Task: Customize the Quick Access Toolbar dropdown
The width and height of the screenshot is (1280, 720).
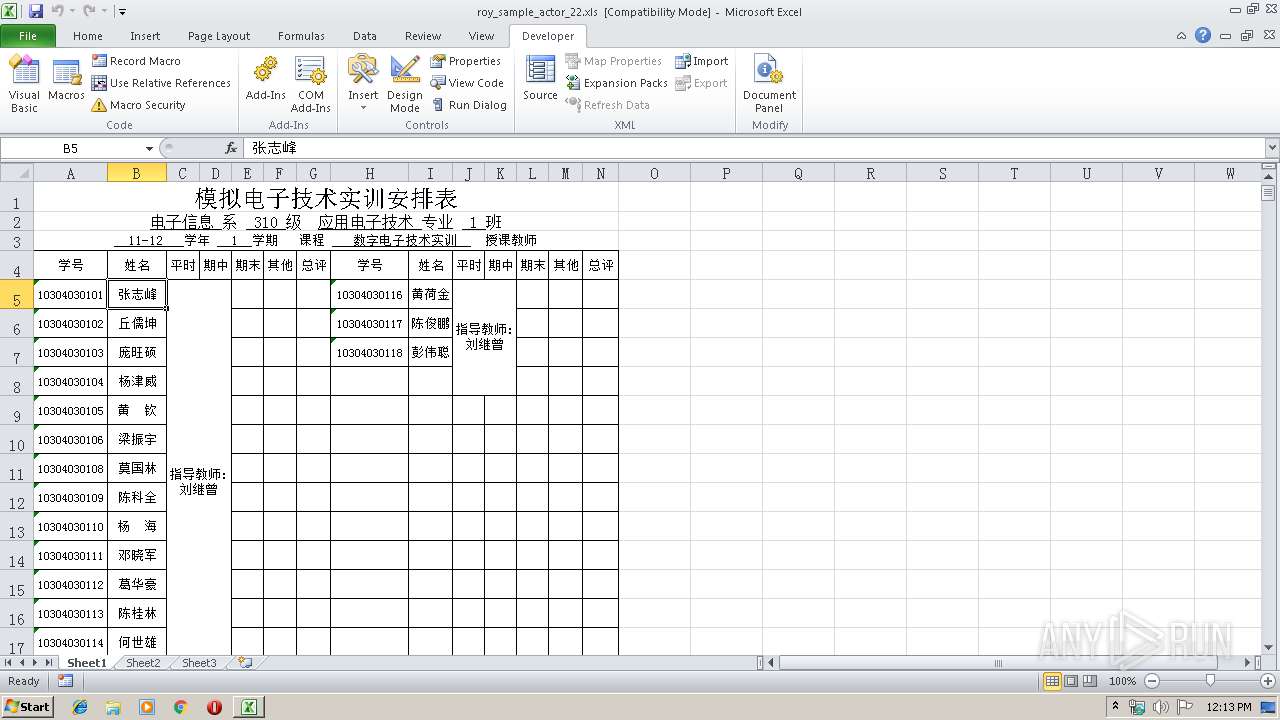Action: [x=122, y=12]
